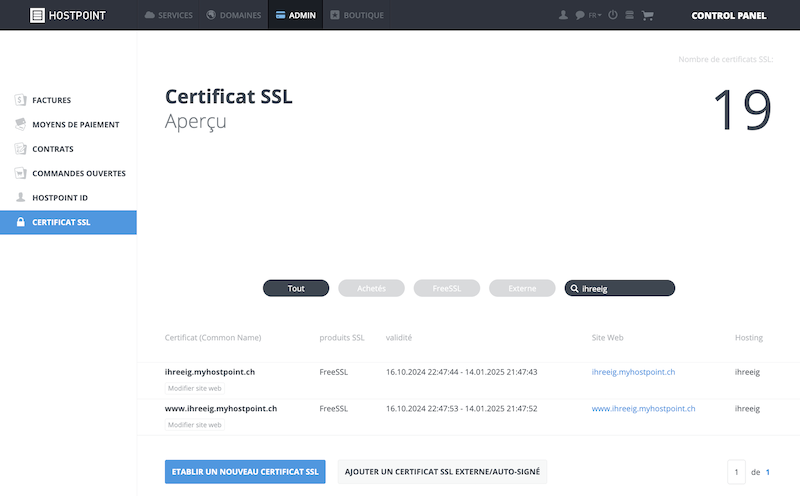Open the Domaines menu

(x=234, y=15)
